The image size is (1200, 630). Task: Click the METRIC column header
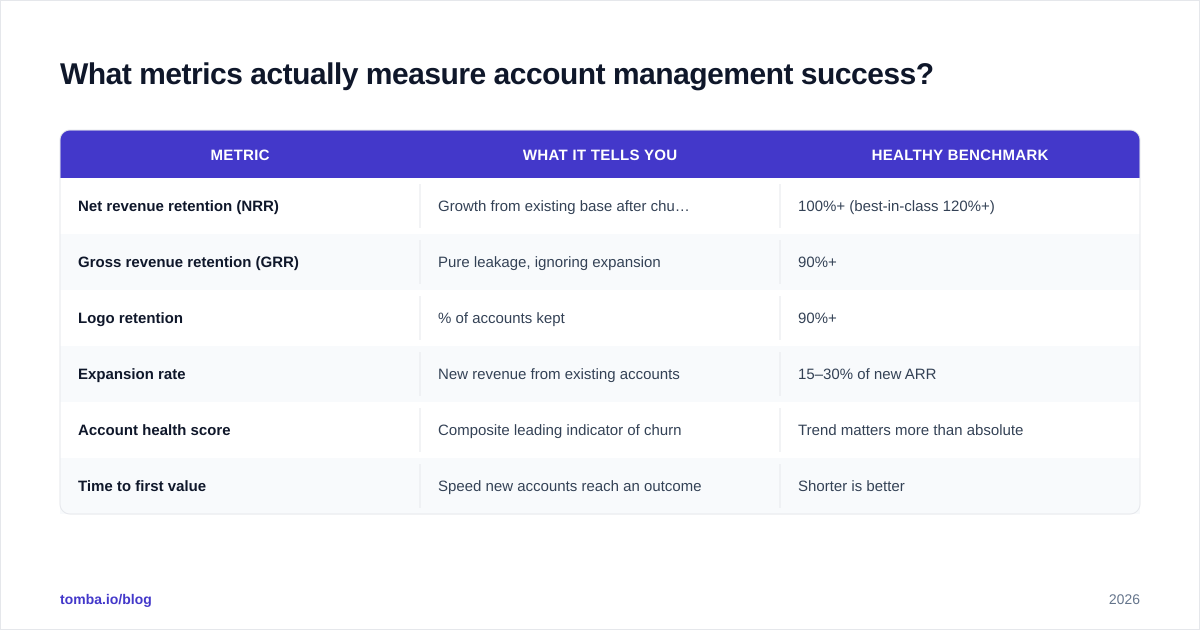(x=240, y=155)
